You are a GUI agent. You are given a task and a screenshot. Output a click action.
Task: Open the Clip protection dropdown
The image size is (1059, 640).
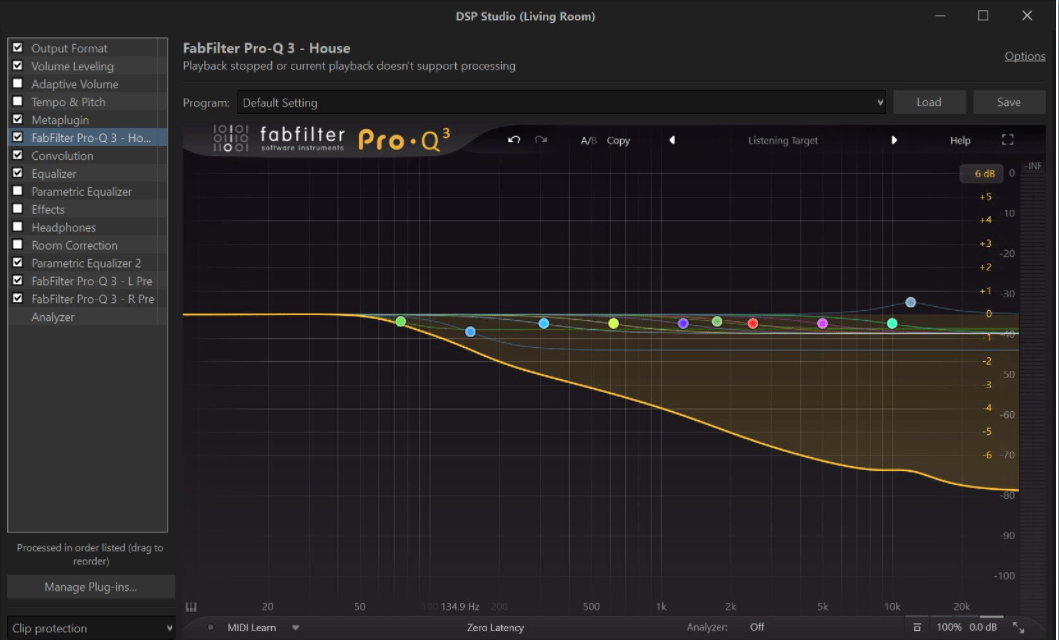pos(91,628)
